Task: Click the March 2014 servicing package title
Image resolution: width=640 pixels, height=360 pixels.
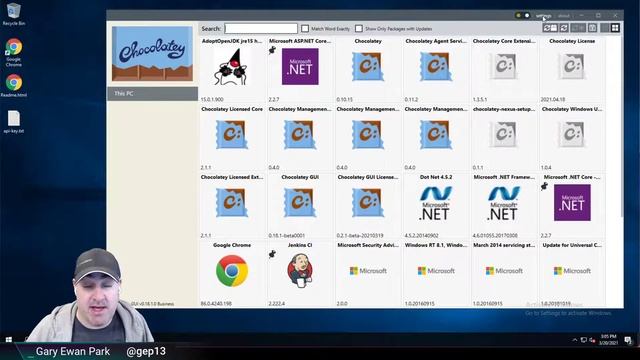Action: (504, 245)
